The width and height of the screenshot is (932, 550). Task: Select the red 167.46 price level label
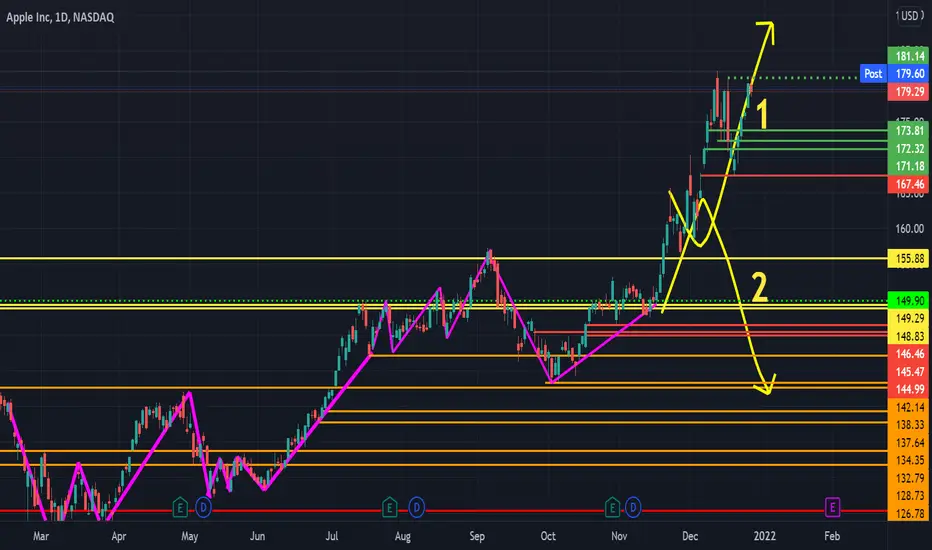(x=909, y=184)
